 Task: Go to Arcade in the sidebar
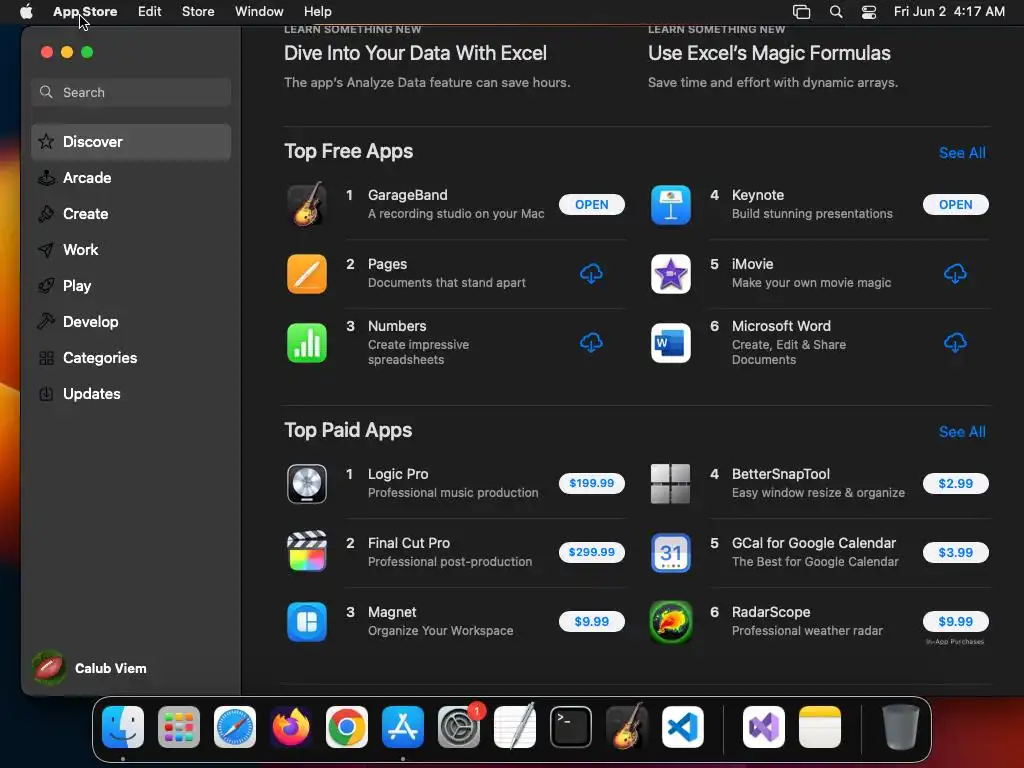point(131,178)
